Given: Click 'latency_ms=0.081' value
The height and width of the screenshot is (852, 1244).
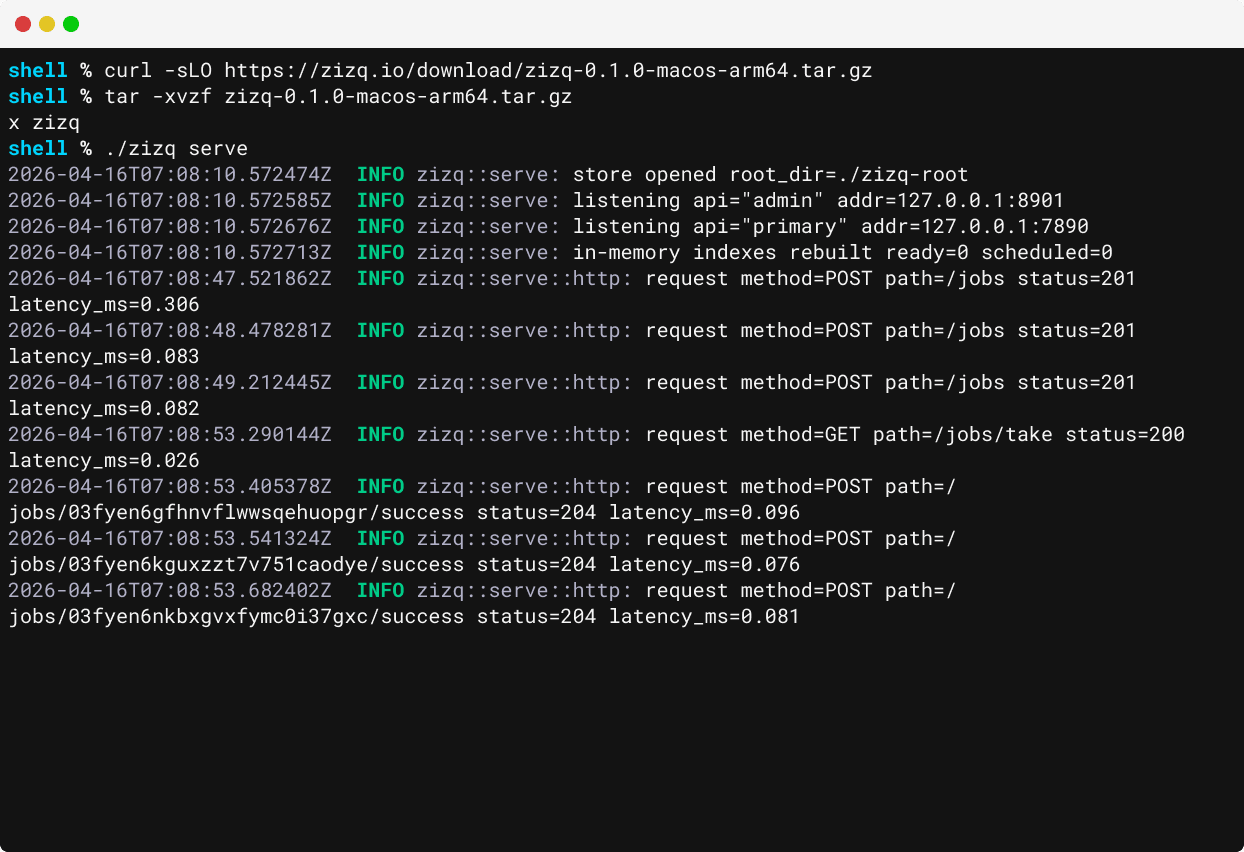Looking at the screenshot, I should tap(705, 617).
